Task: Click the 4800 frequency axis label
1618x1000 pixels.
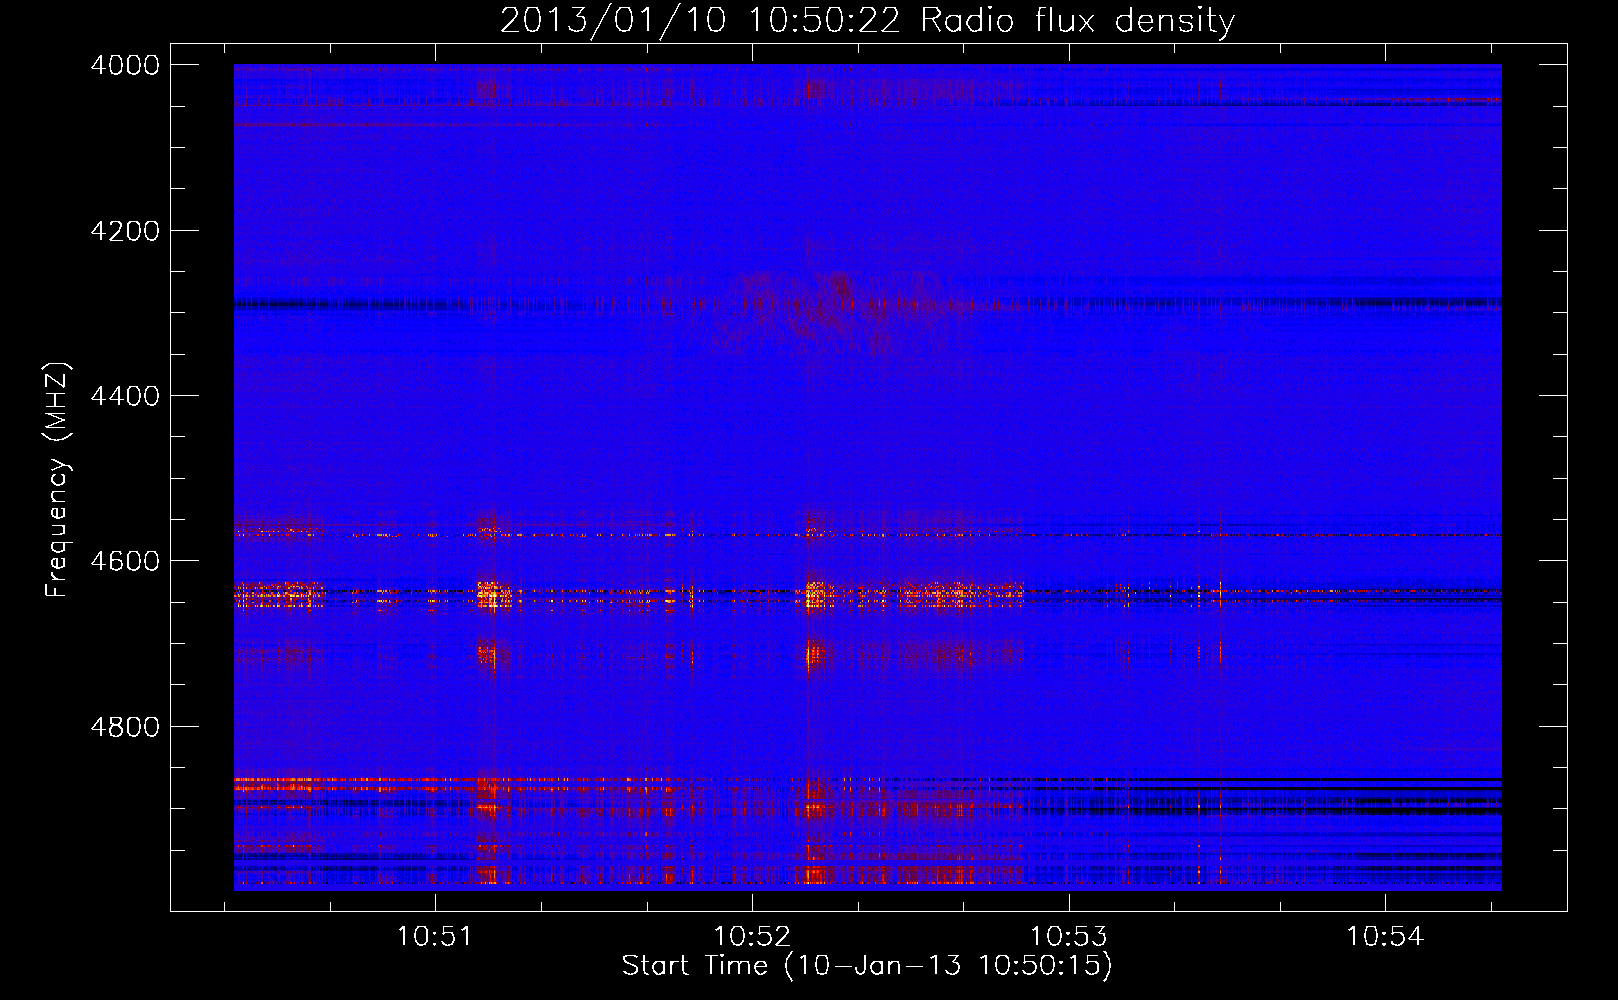Action: coord(125,727)
